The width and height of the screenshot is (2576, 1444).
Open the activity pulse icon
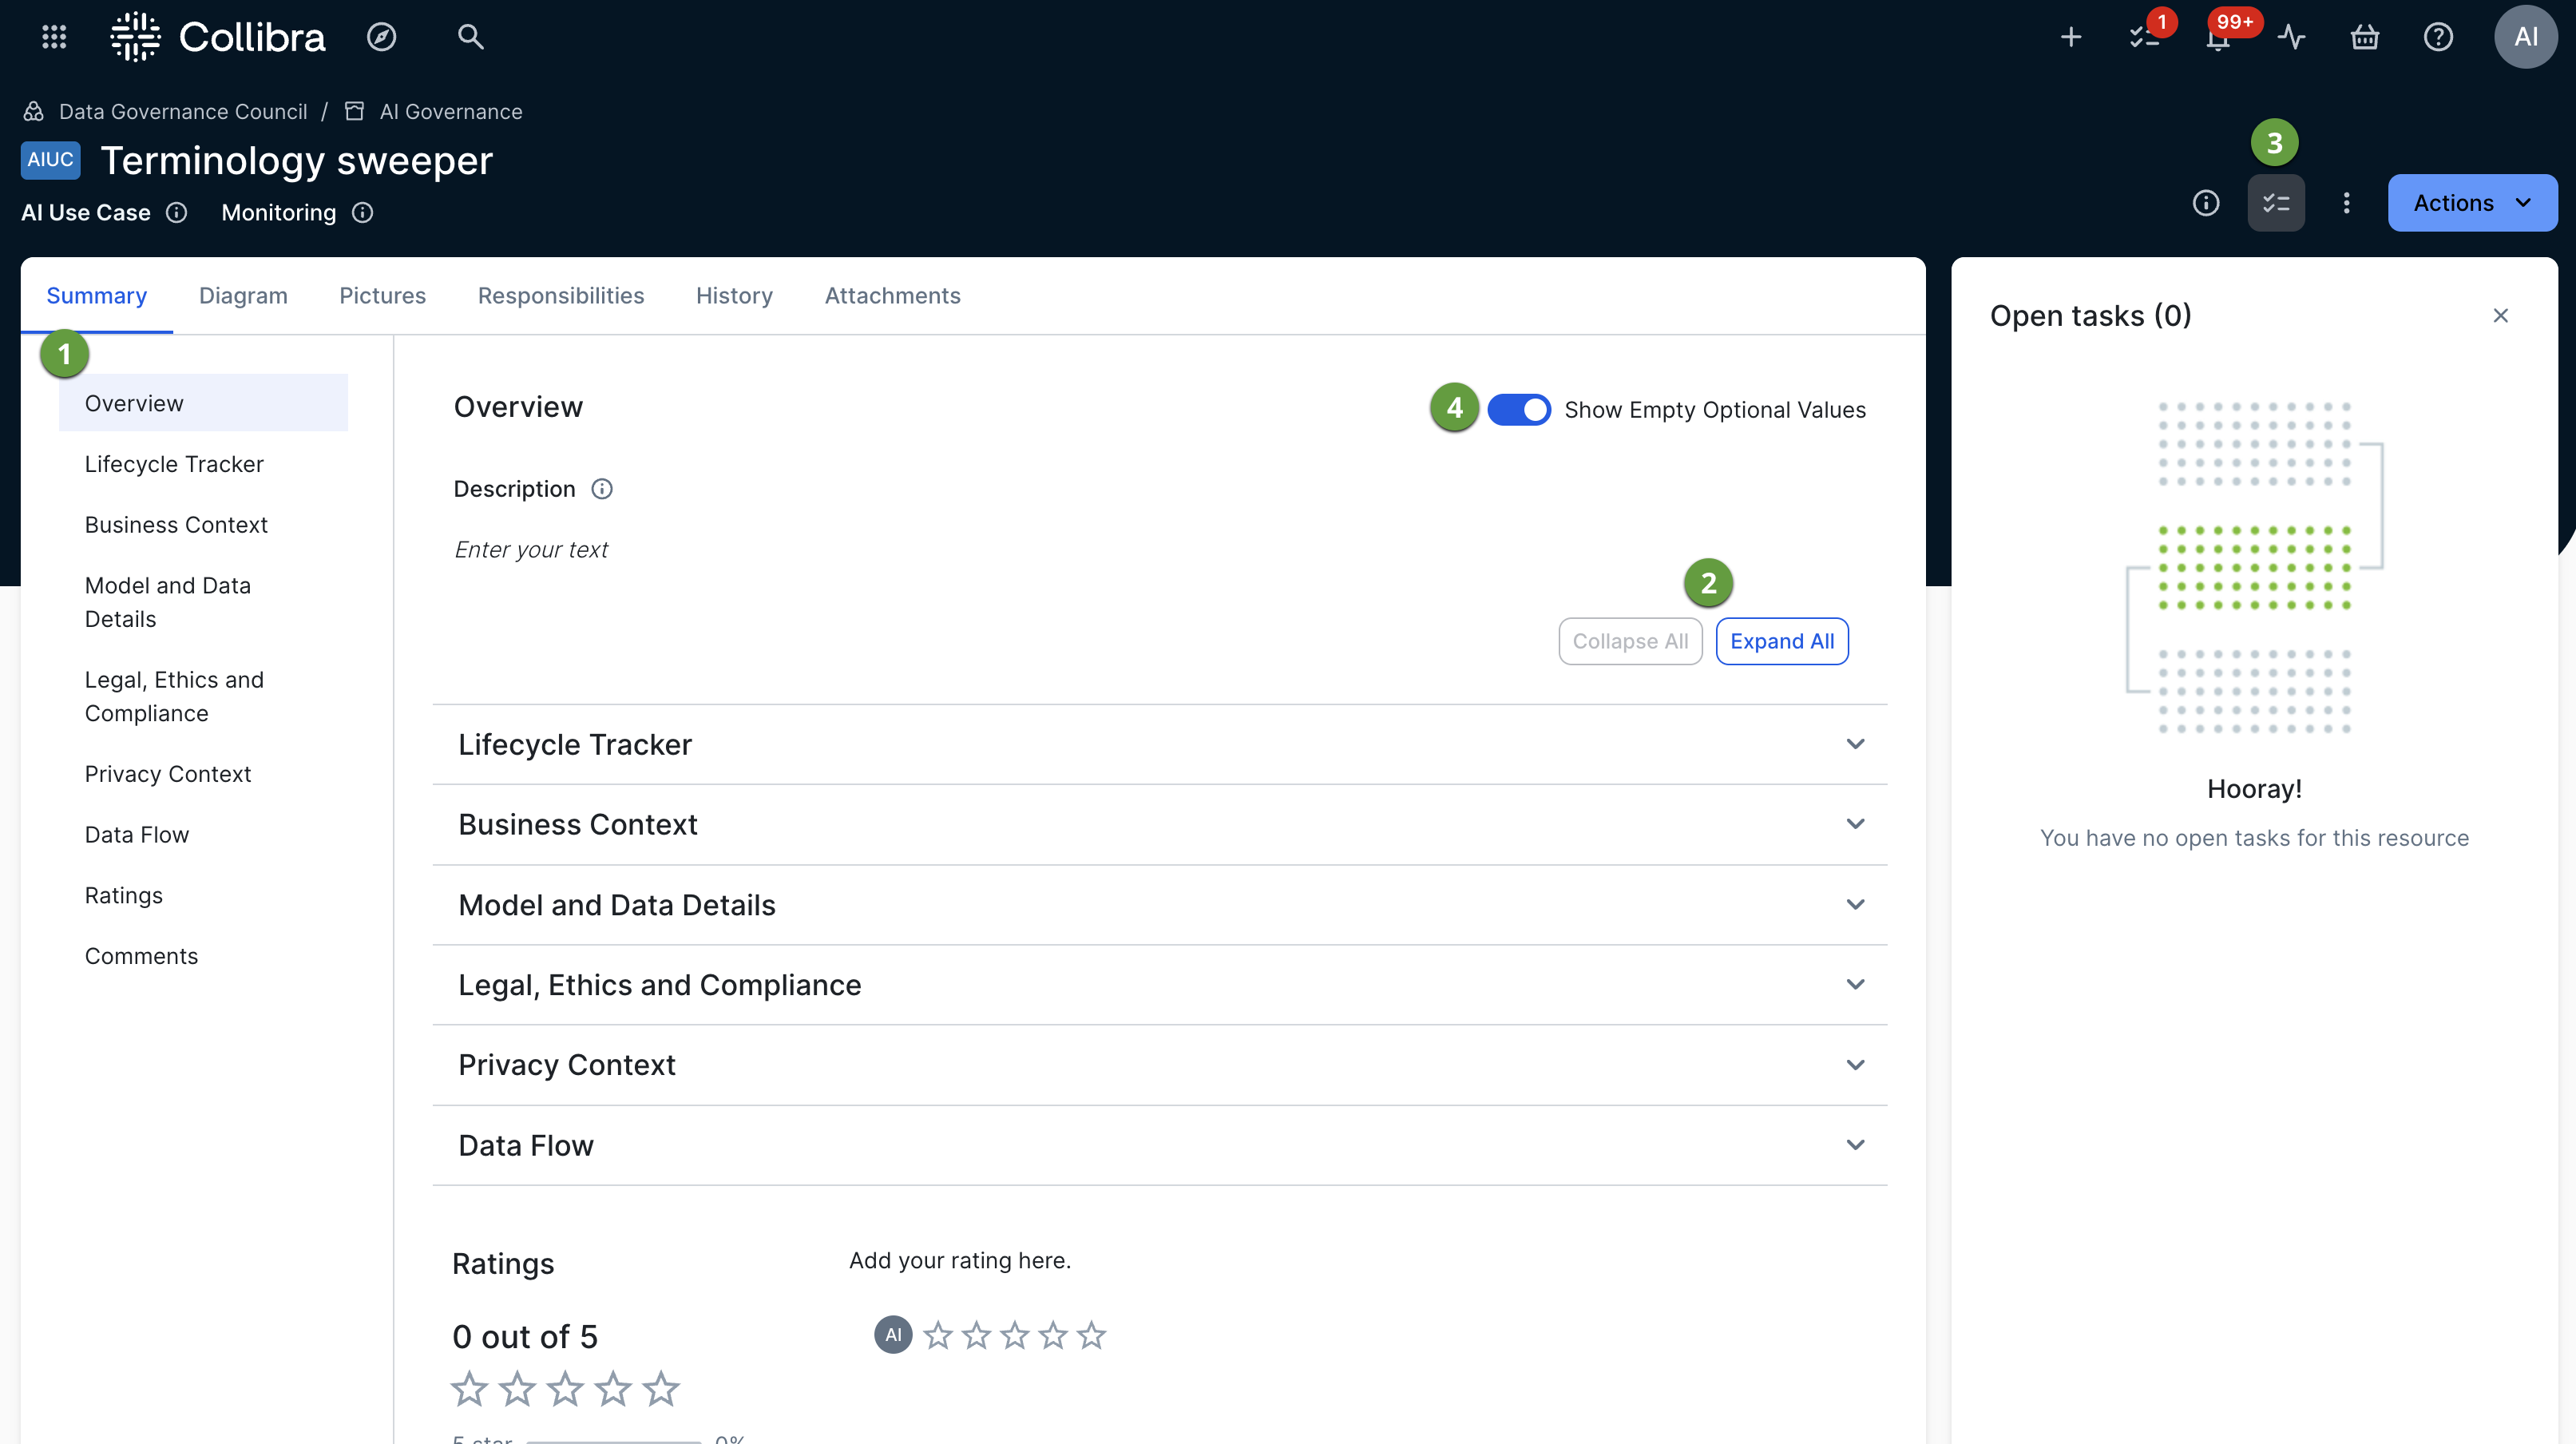click(2291, 37)
